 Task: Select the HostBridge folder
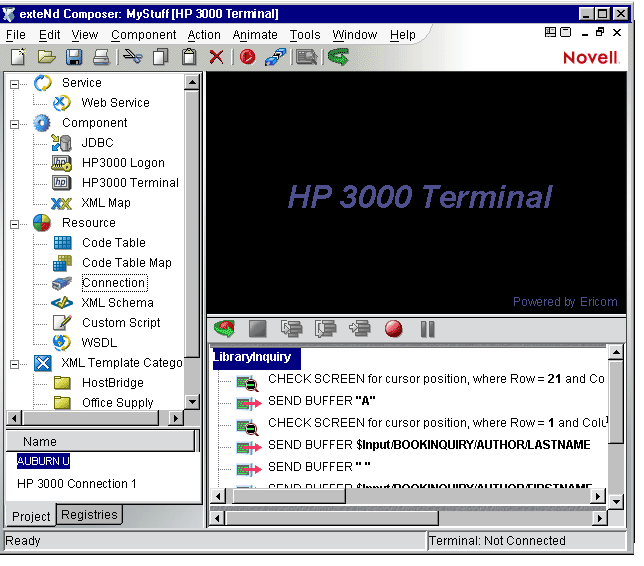113,383
